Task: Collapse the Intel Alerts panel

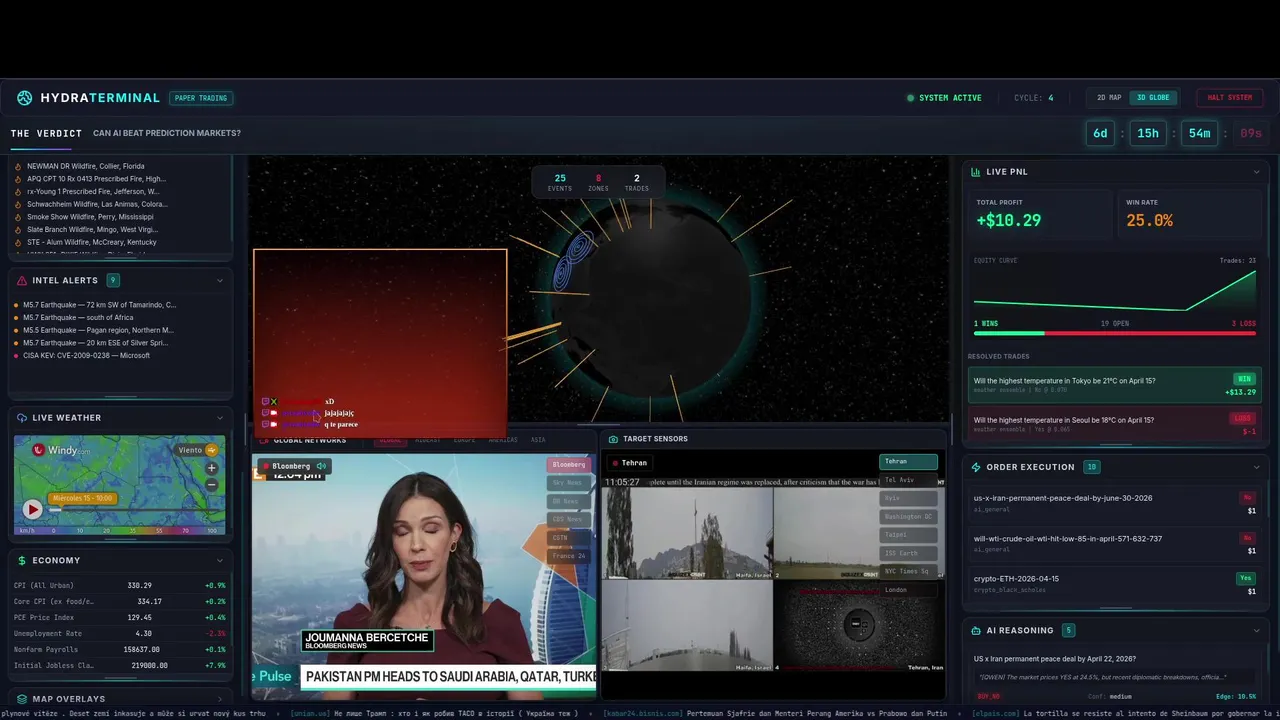Action: [220, 281]
